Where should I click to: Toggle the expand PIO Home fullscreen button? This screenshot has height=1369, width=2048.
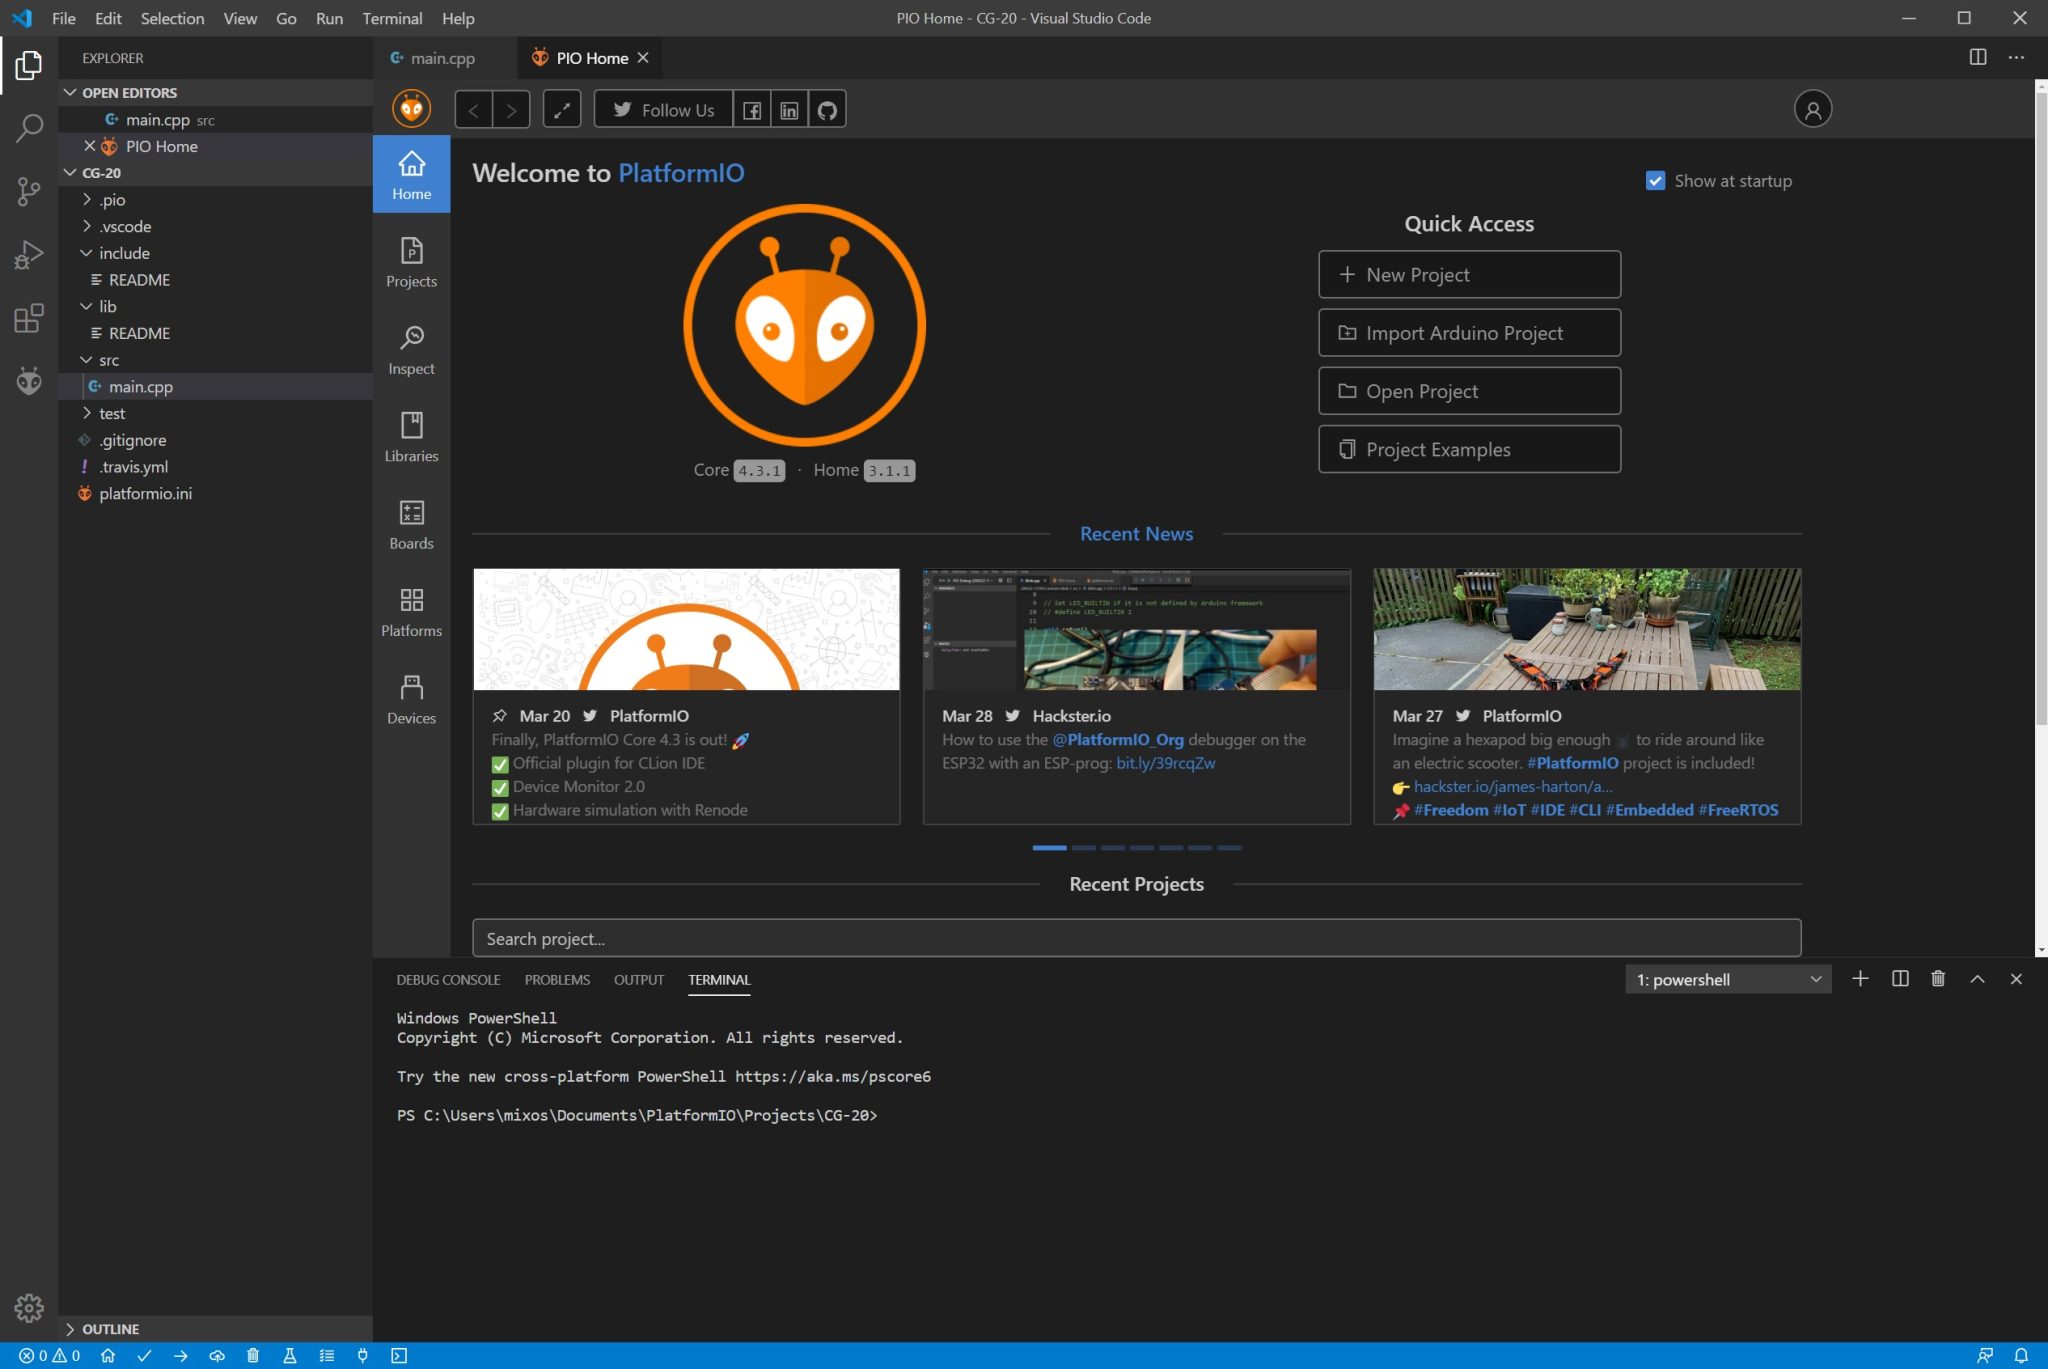[562, 110]
